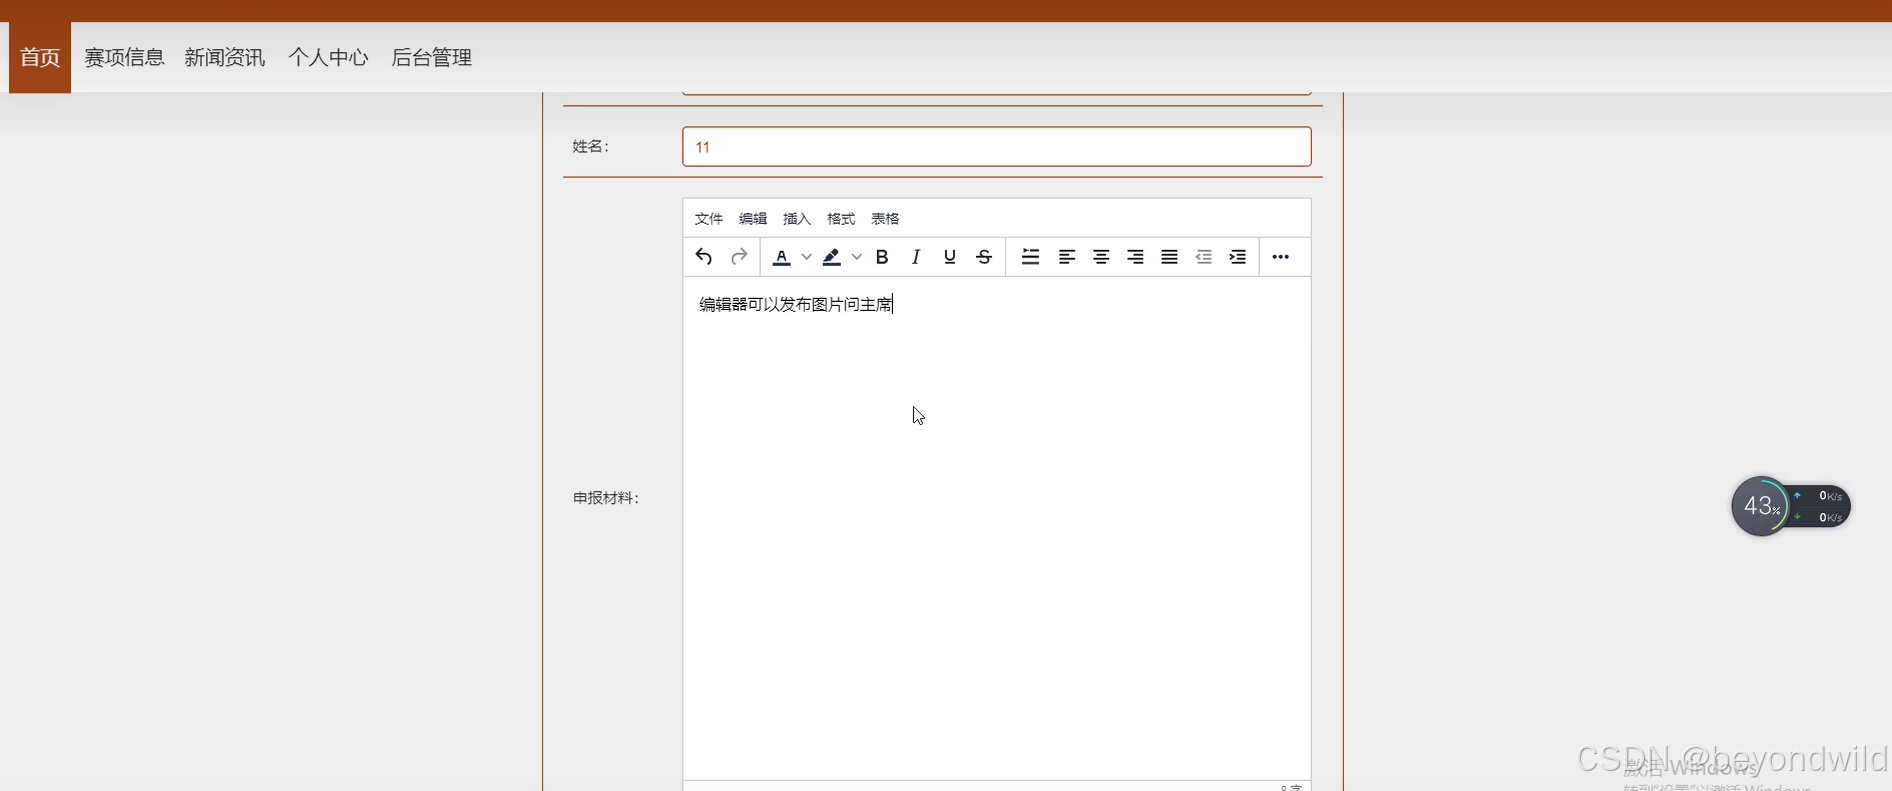Open 赛项信息 navigation link

[x=124, y=57]
